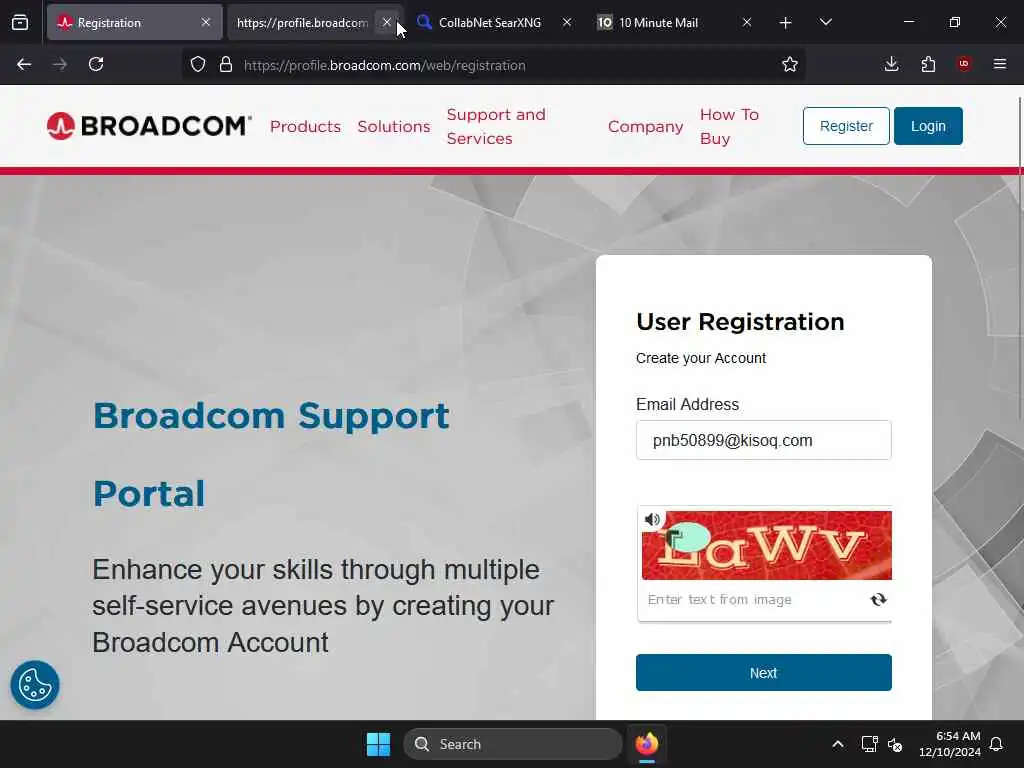1024x768 pixels.
Task: Restore down the Firefox window
Action: (955, 22)
